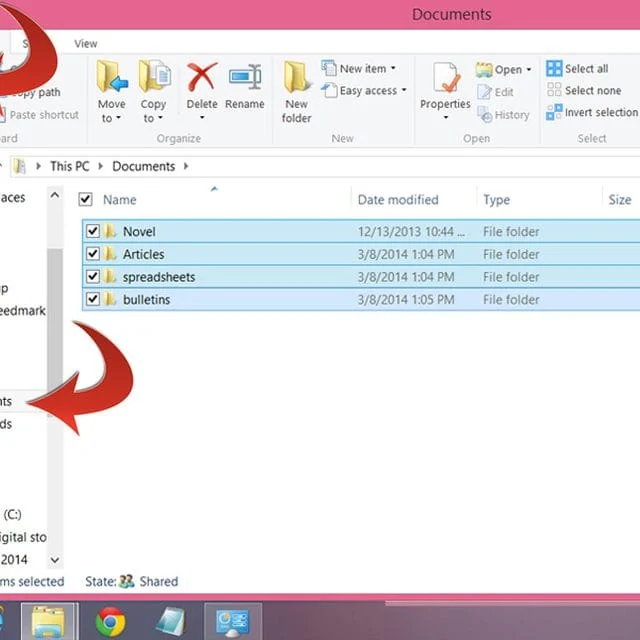Open the Properties dropdown arrow
The height and width of the screenshot is (640, 640).
click(x=446, y=118)
